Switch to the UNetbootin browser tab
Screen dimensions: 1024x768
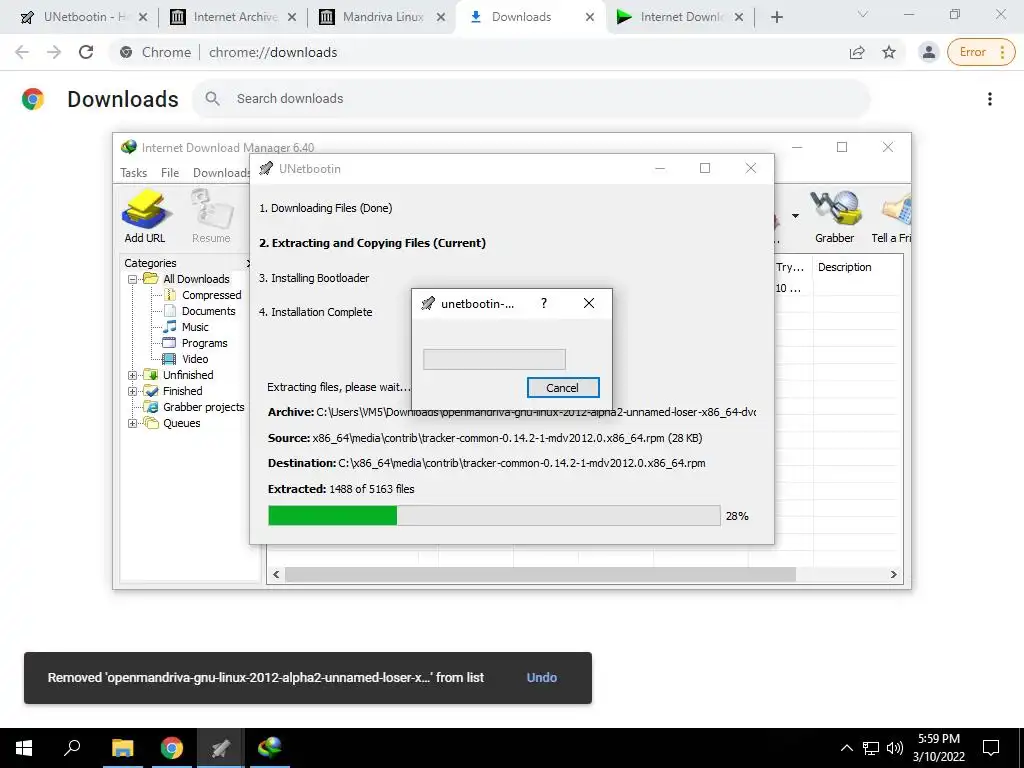pyautogui.click(x=83, y=17)
